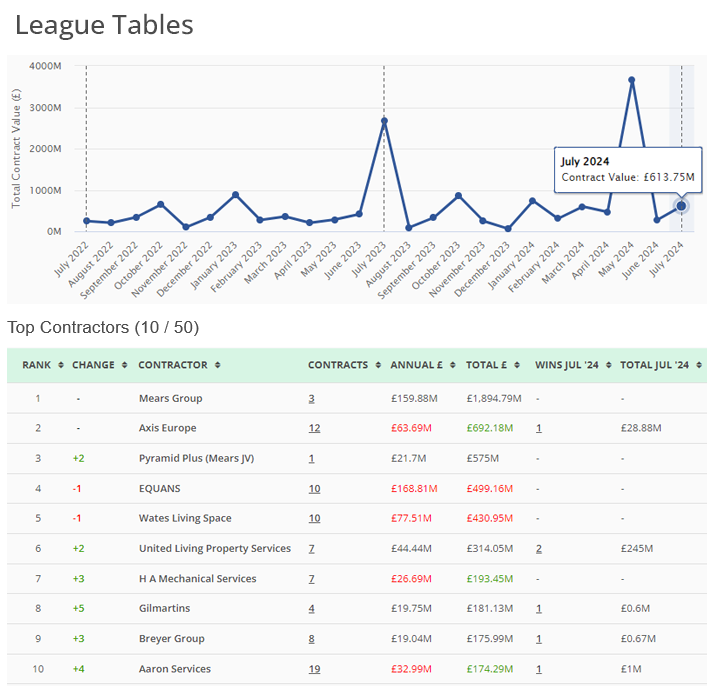Select the March 2024 data point

pyautogui.click(x=582, y=207)
